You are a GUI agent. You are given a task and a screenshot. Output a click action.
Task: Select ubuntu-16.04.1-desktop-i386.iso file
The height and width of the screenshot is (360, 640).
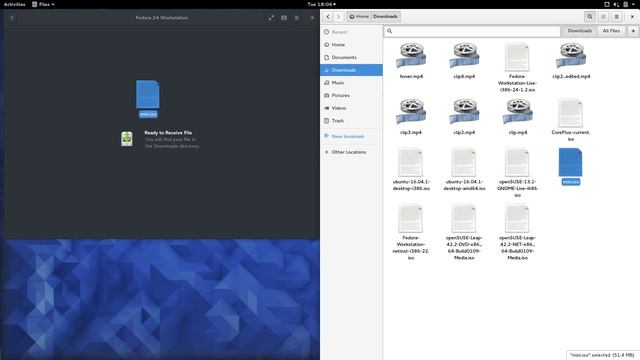(x=411, y=170)
